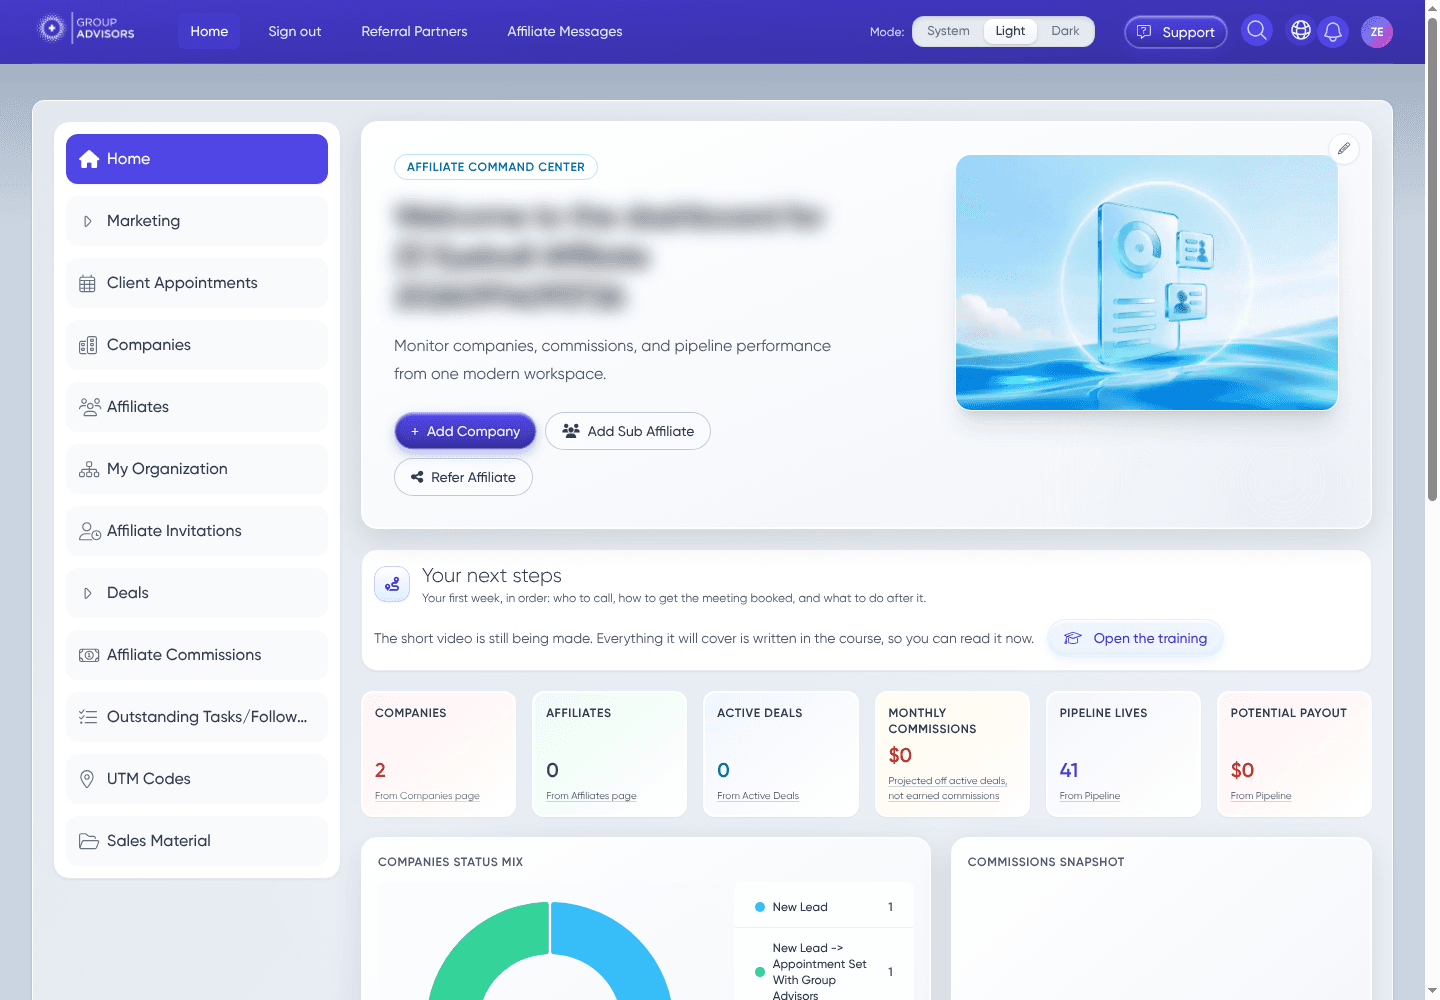Open the From Companies page link
The width and height of the screenshot is (1440, 1000).
[427, 796]
